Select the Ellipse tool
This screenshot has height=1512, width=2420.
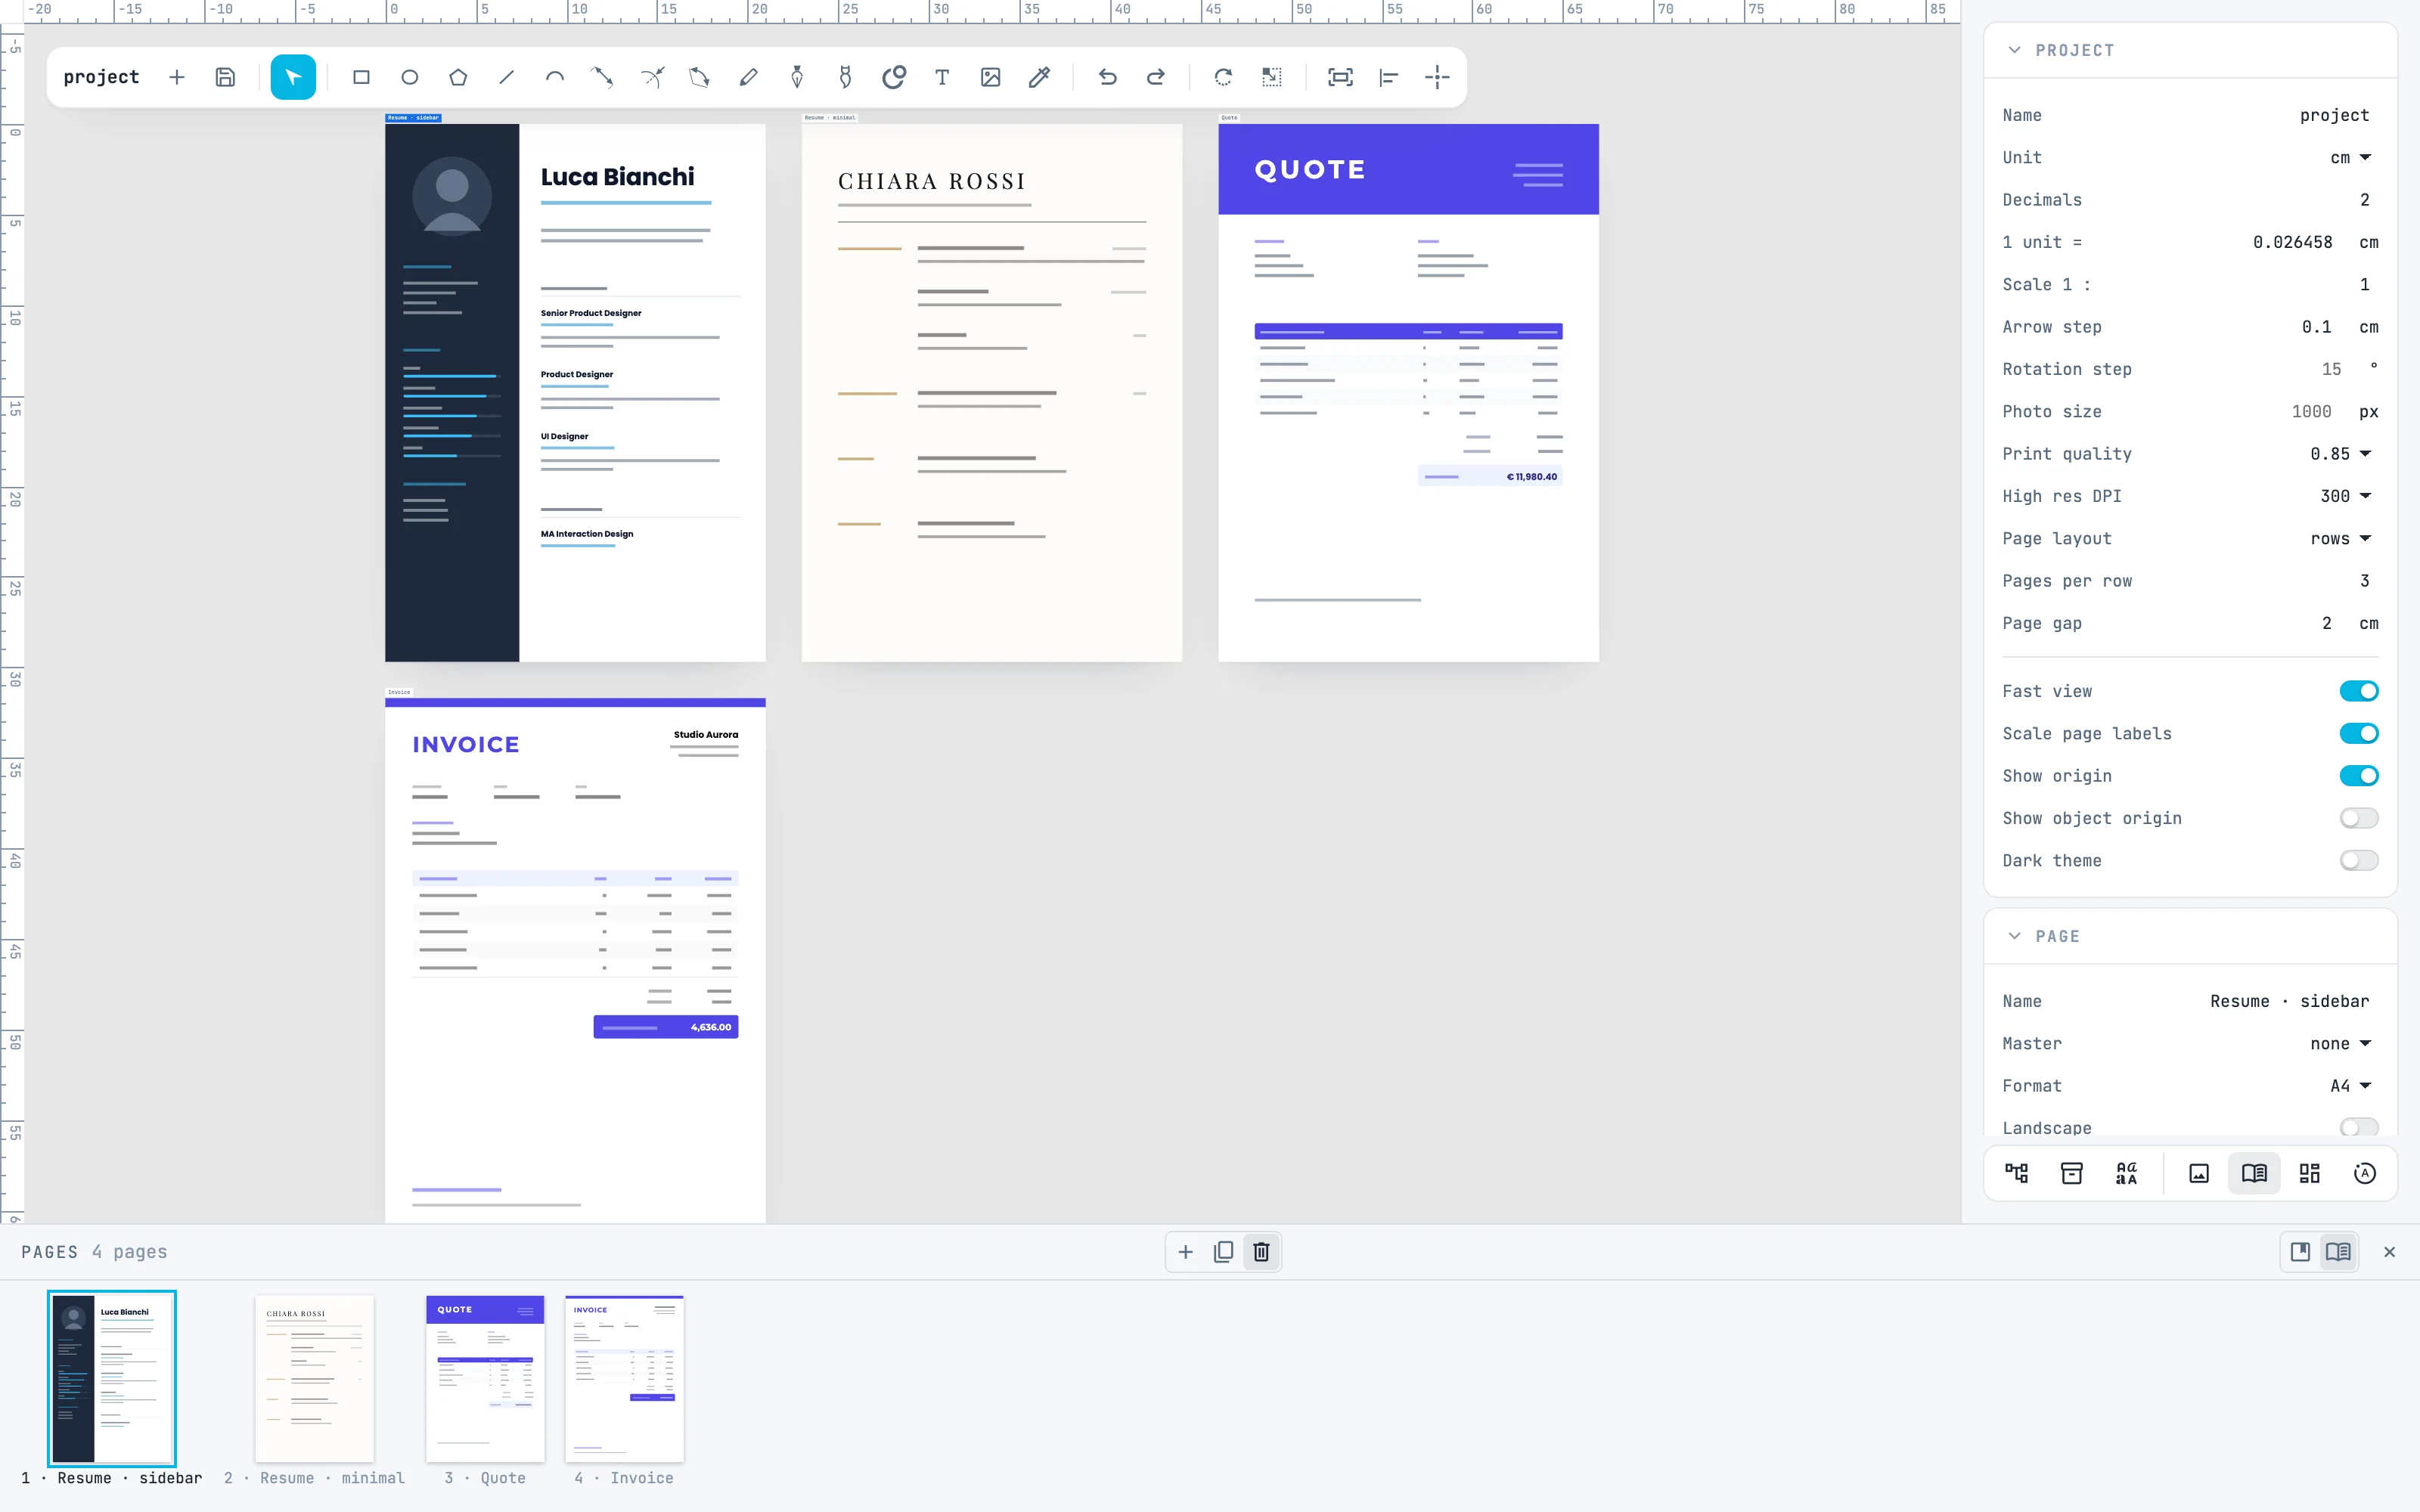[410, 77]
